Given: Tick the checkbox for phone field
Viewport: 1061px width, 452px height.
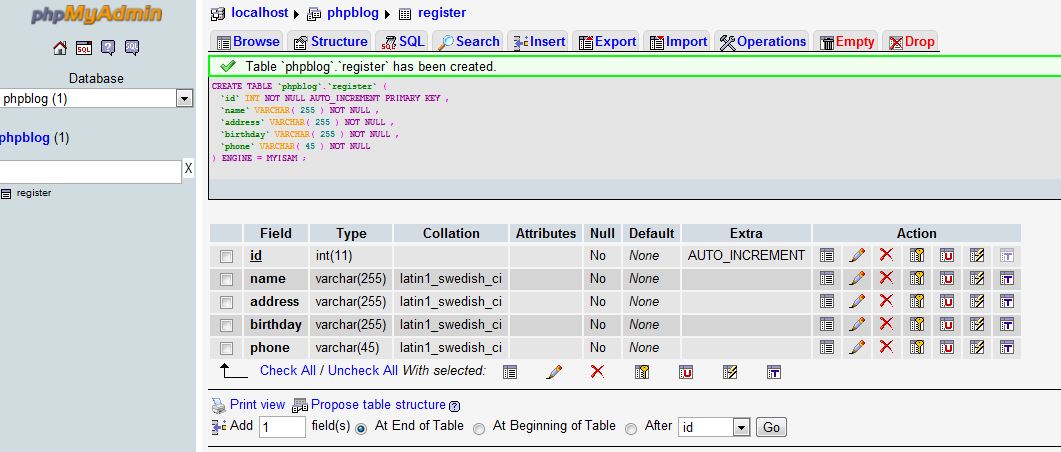Looking at the screenshot, I should [226, 348].
